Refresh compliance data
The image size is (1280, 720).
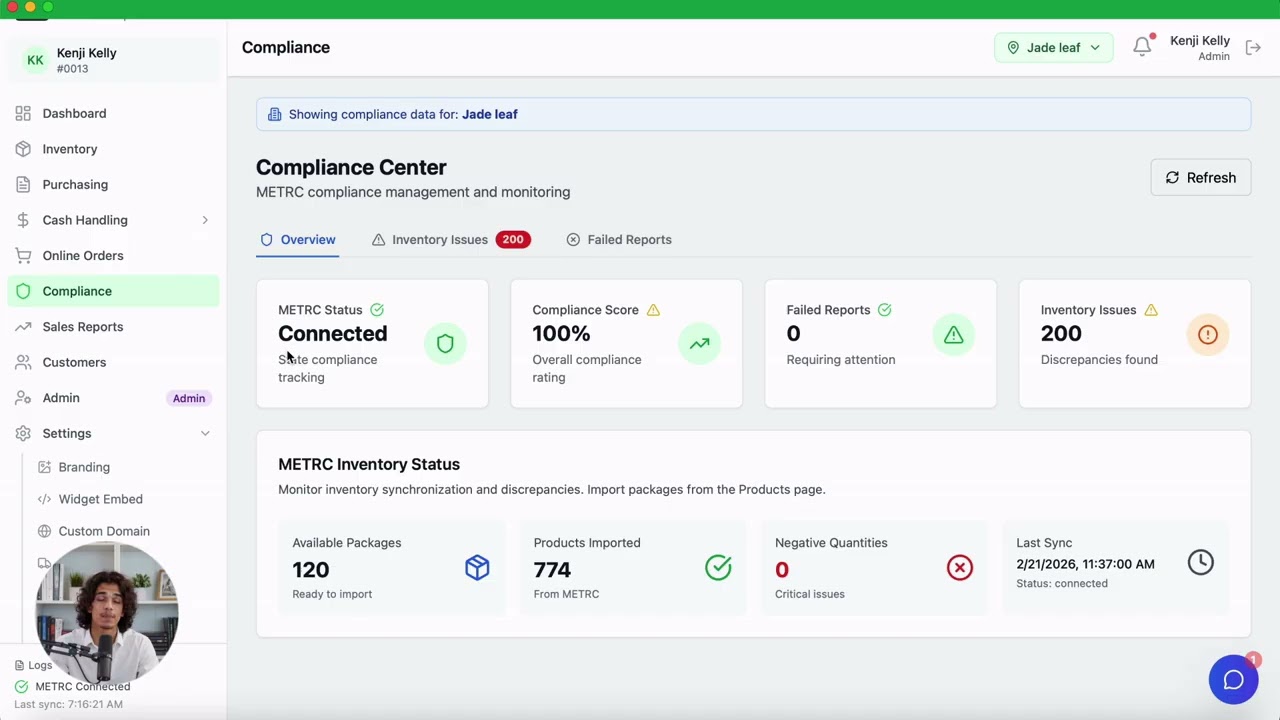(x=1200, y=177)
